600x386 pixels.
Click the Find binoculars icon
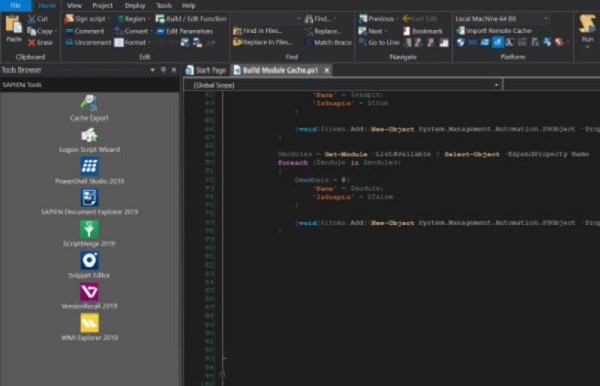coord(309,19)
